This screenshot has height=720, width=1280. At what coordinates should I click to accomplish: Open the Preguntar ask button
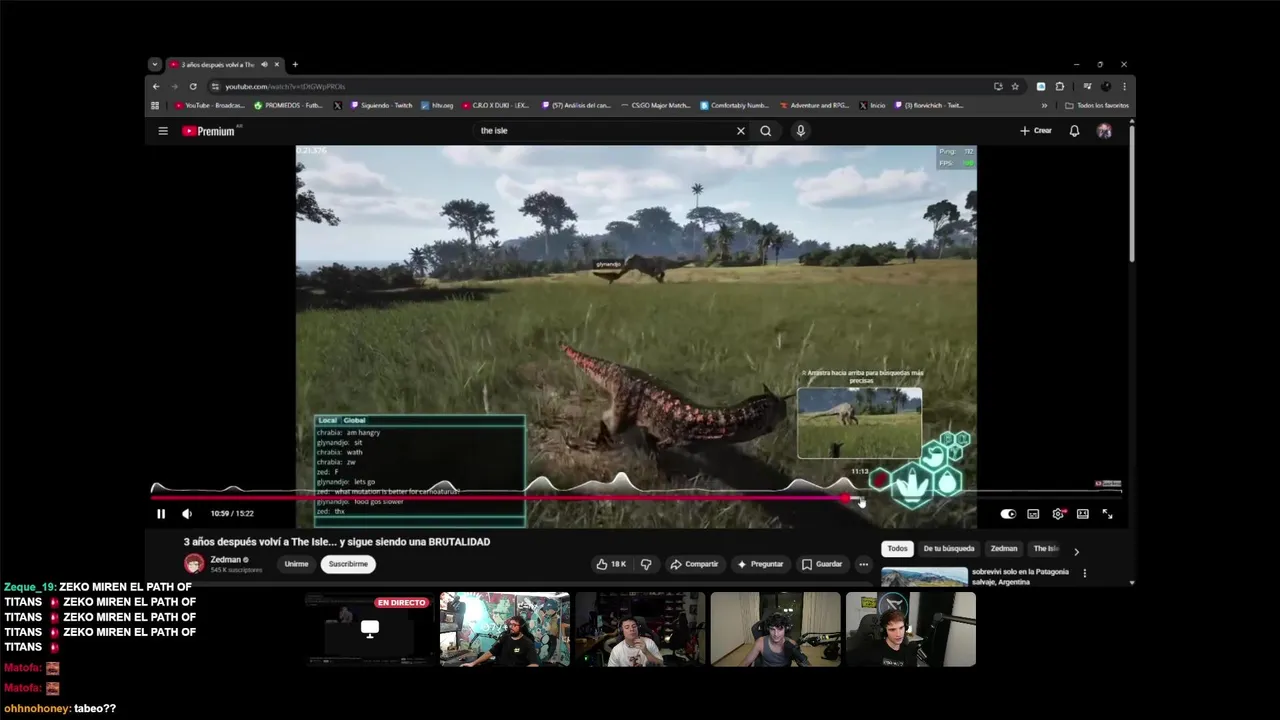(x=760, y=564)
